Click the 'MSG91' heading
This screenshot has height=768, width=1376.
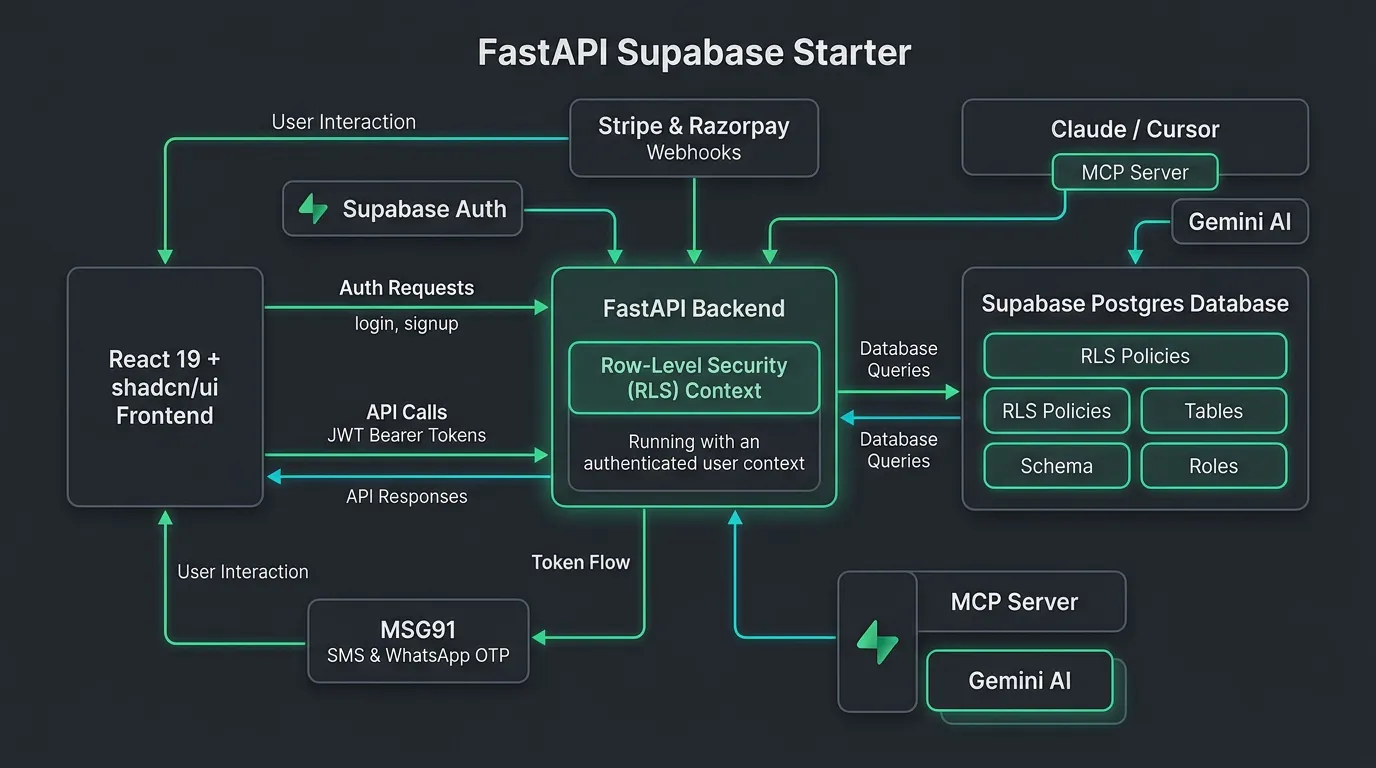click(418, 630)
